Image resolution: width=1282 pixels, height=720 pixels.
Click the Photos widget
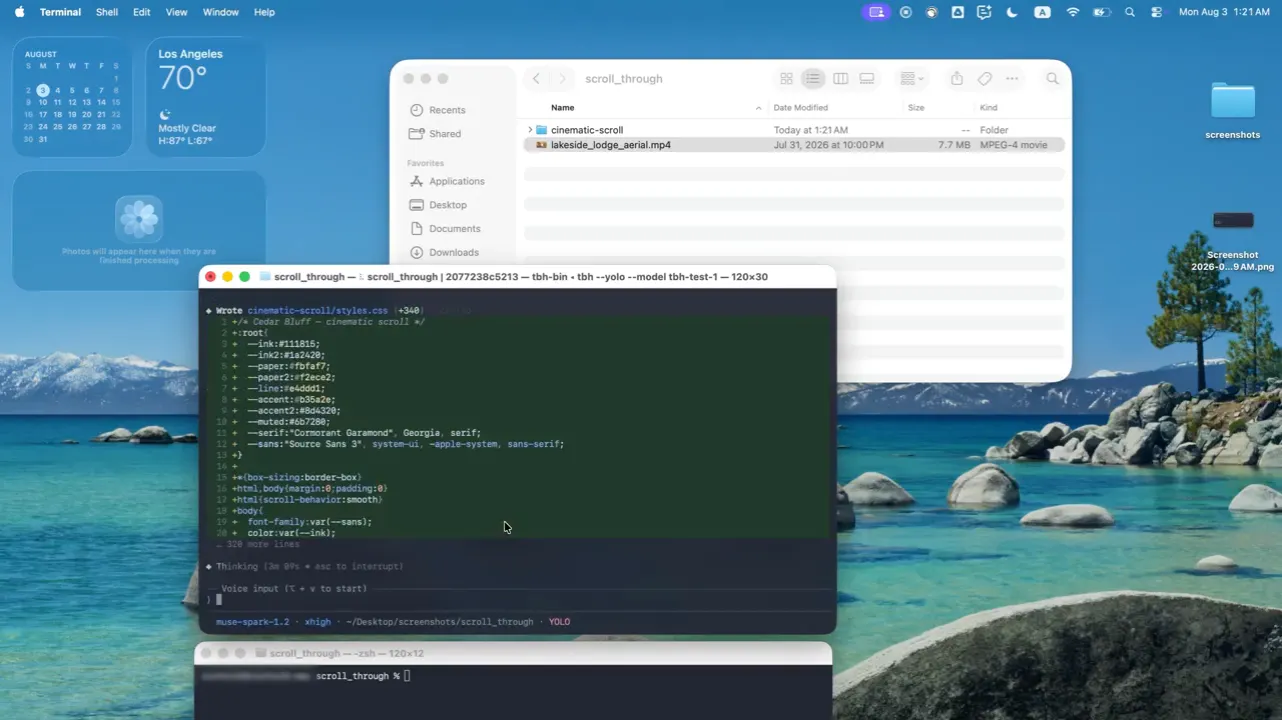(x=139, y=231)
